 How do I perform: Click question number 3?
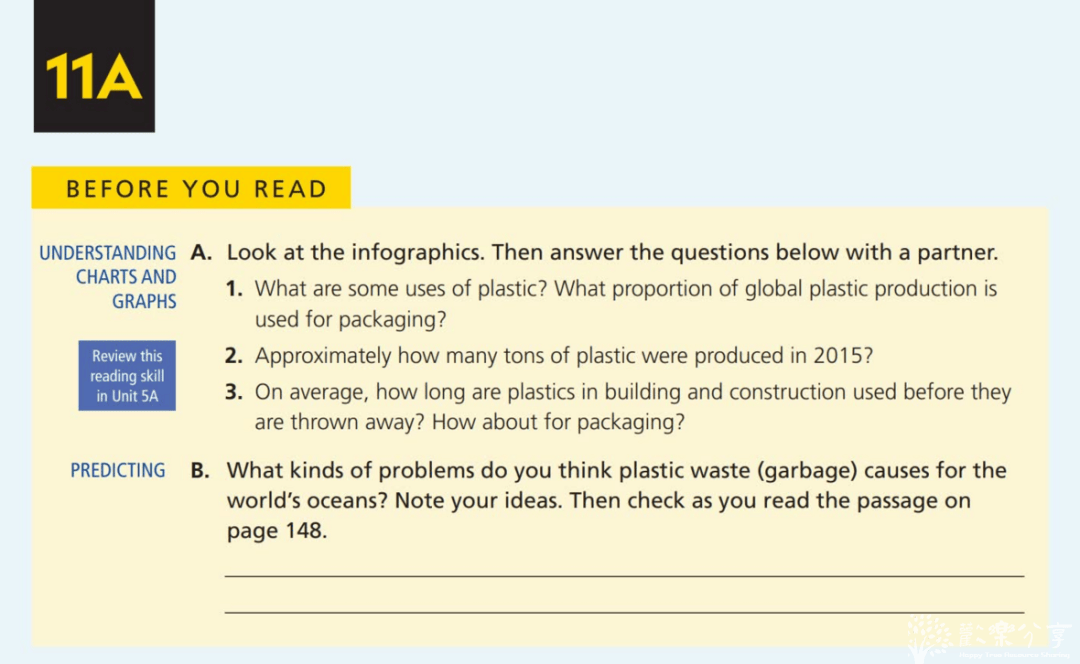[234, 392]
